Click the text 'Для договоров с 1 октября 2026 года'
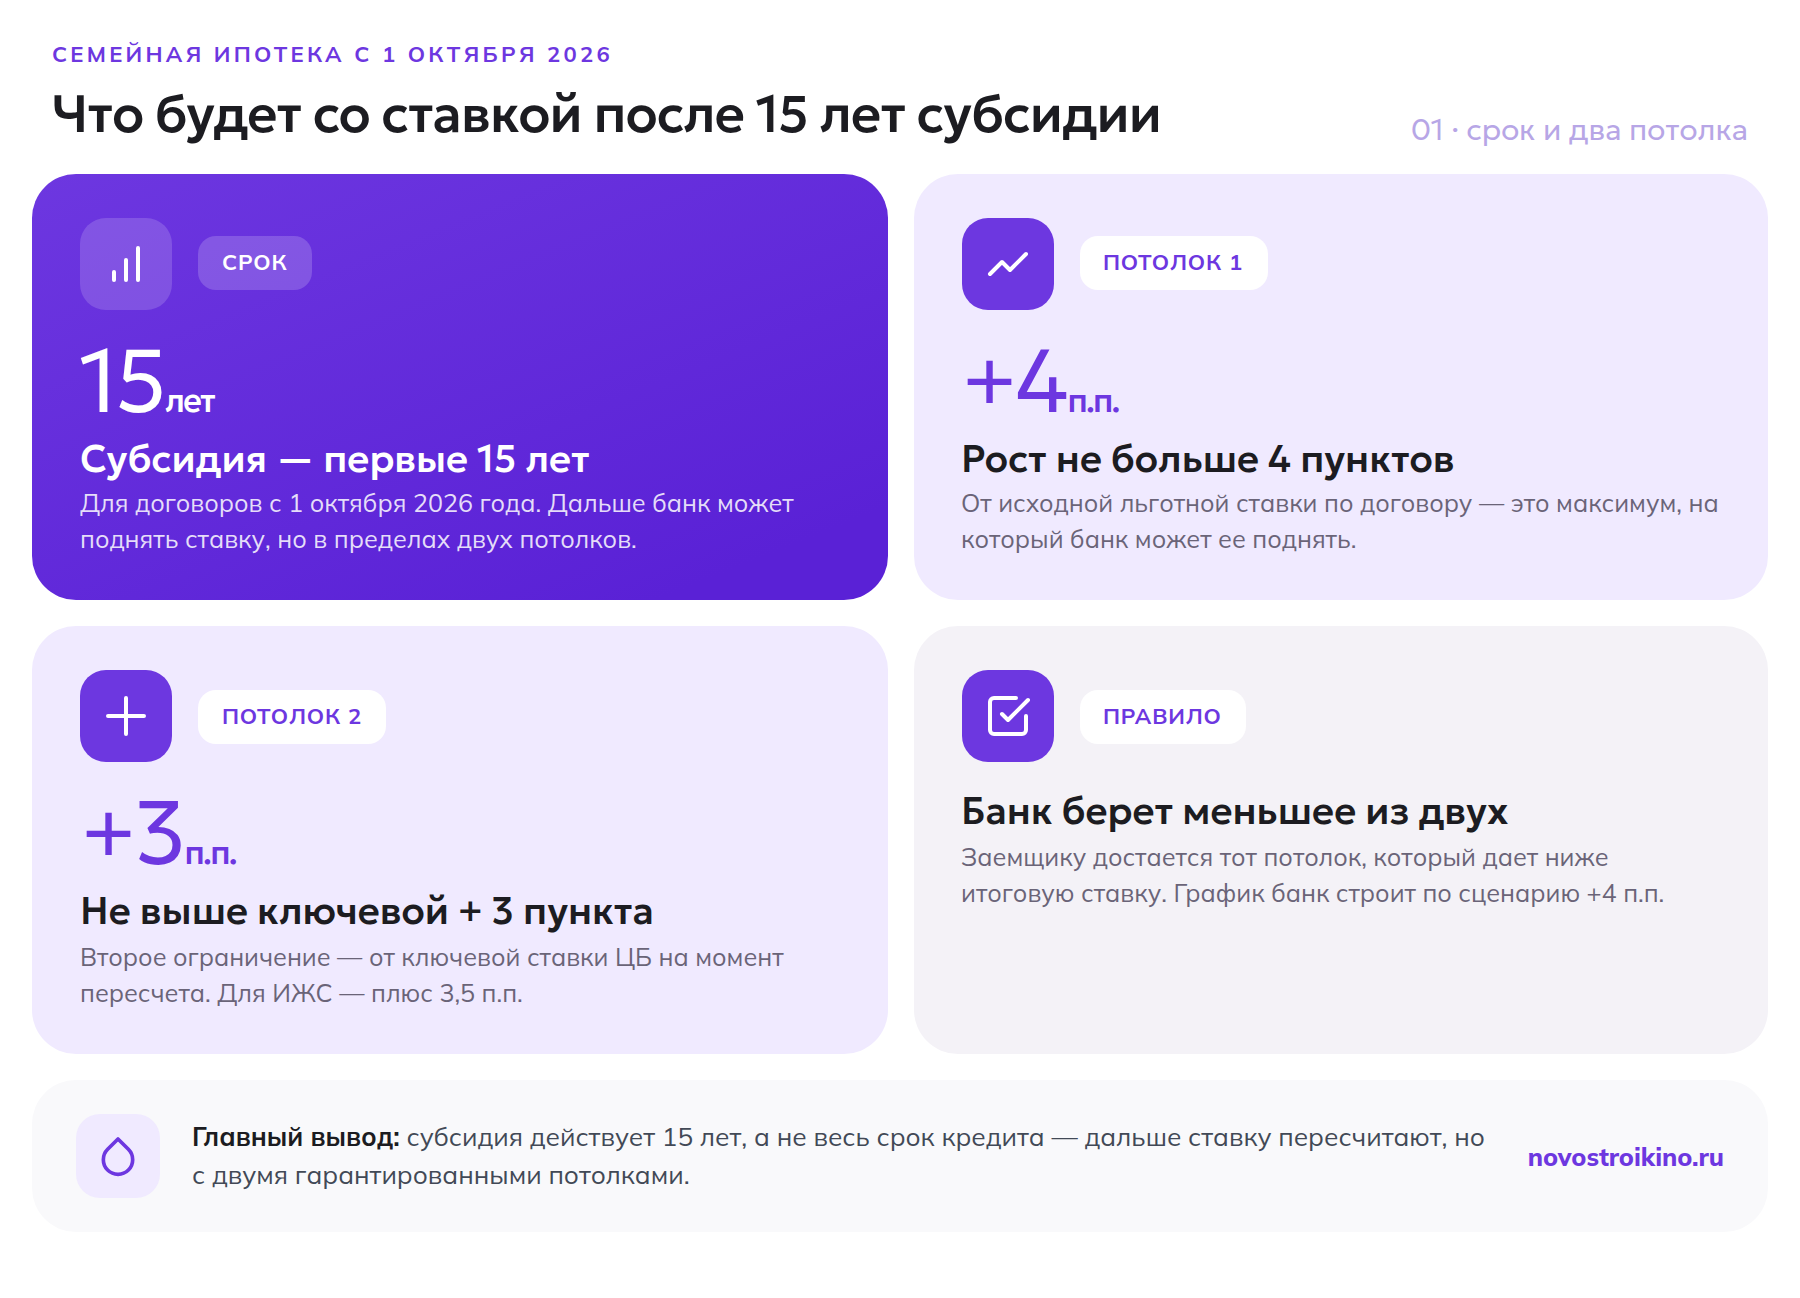This screenshot has height=1298, width=1800. coord(310,504)
